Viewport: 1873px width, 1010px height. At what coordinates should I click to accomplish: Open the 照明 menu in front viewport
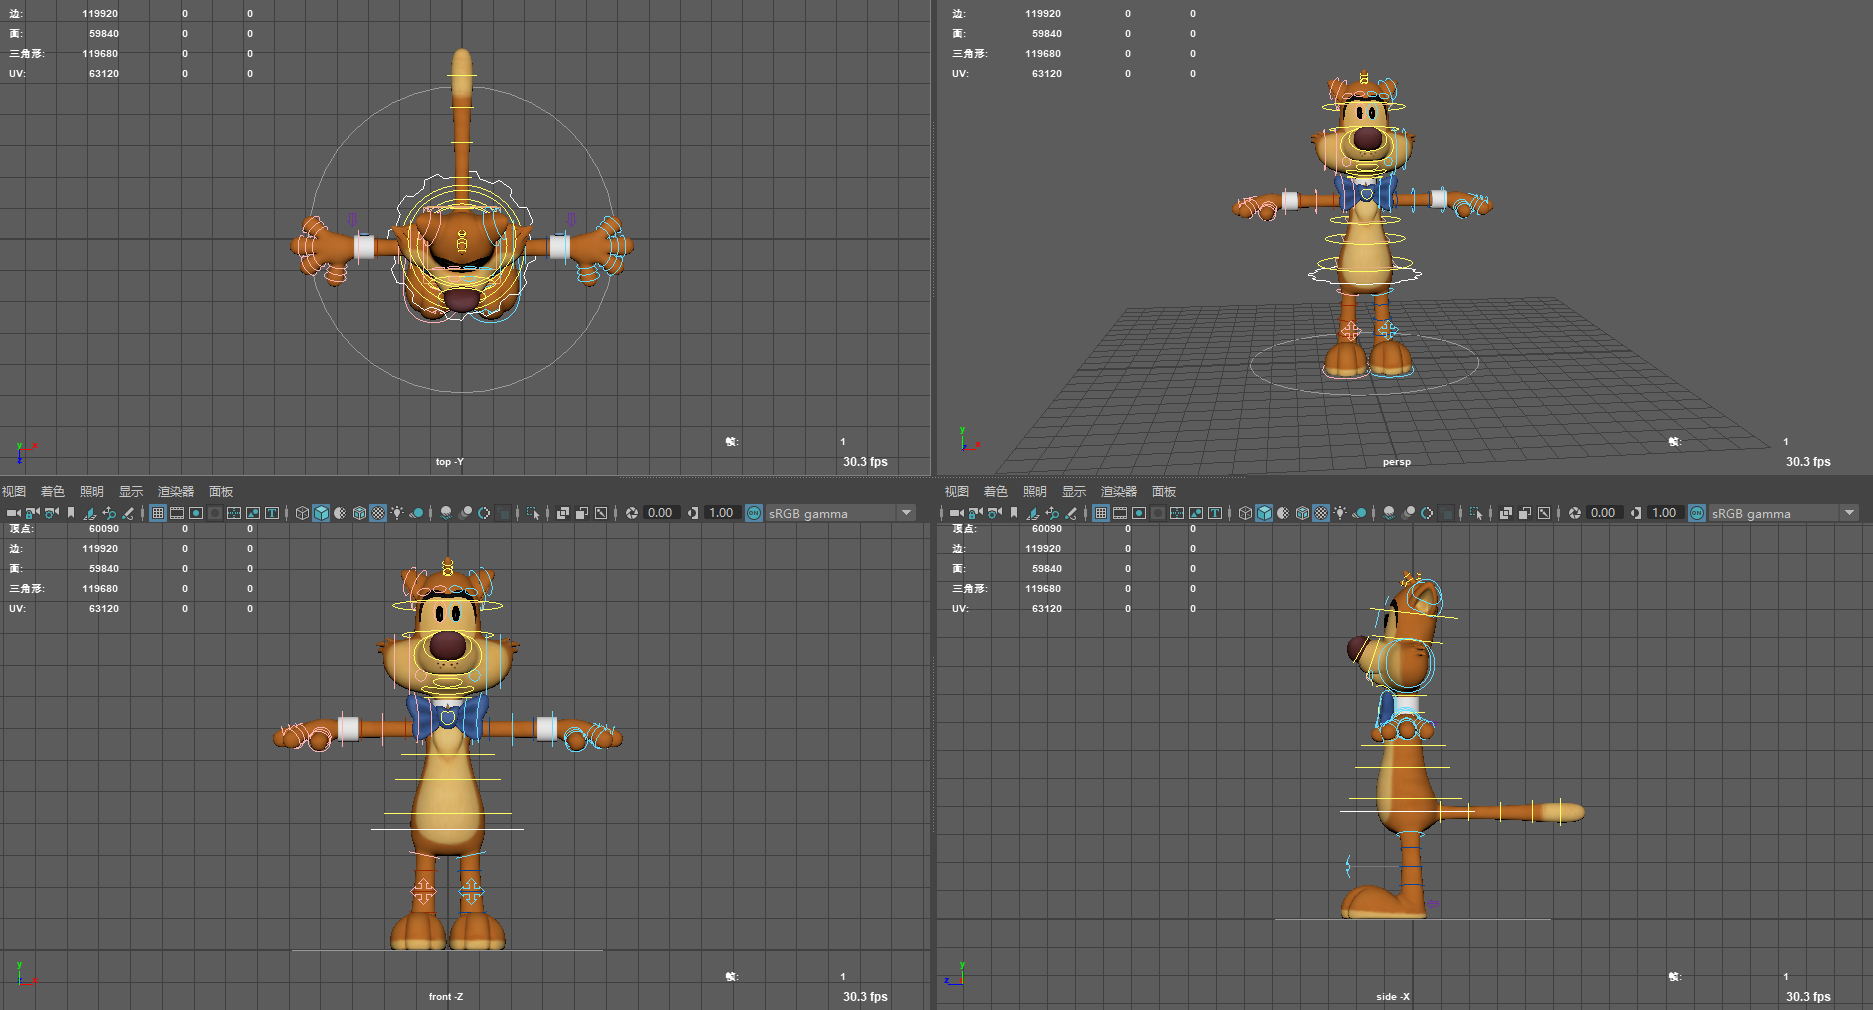coord(92,491)
